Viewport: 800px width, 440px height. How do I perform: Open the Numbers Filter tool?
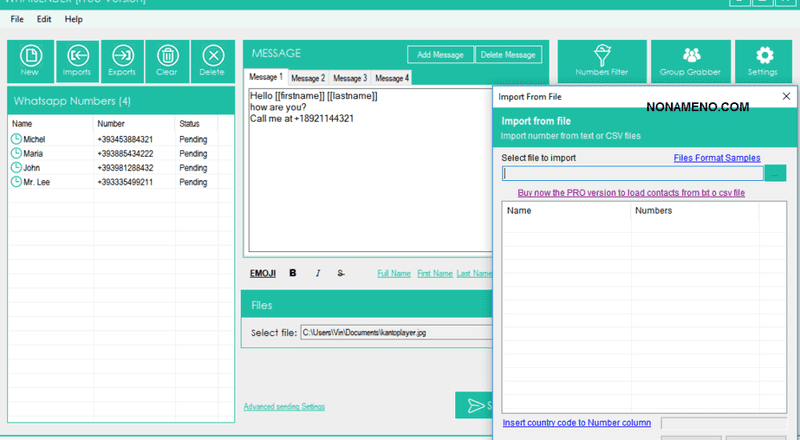click(x=600, y=61)
